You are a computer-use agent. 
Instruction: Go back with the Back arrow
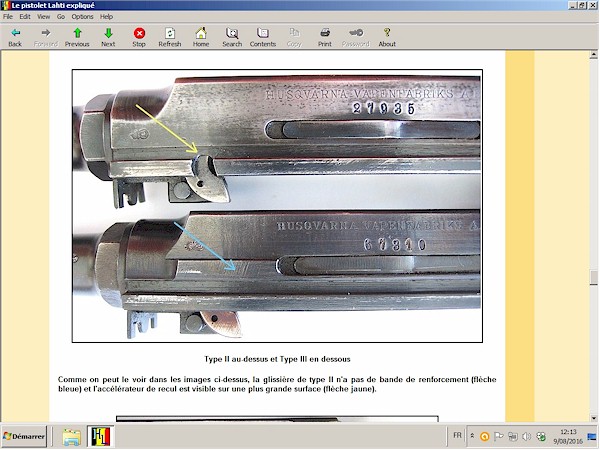tap(15, 38)
